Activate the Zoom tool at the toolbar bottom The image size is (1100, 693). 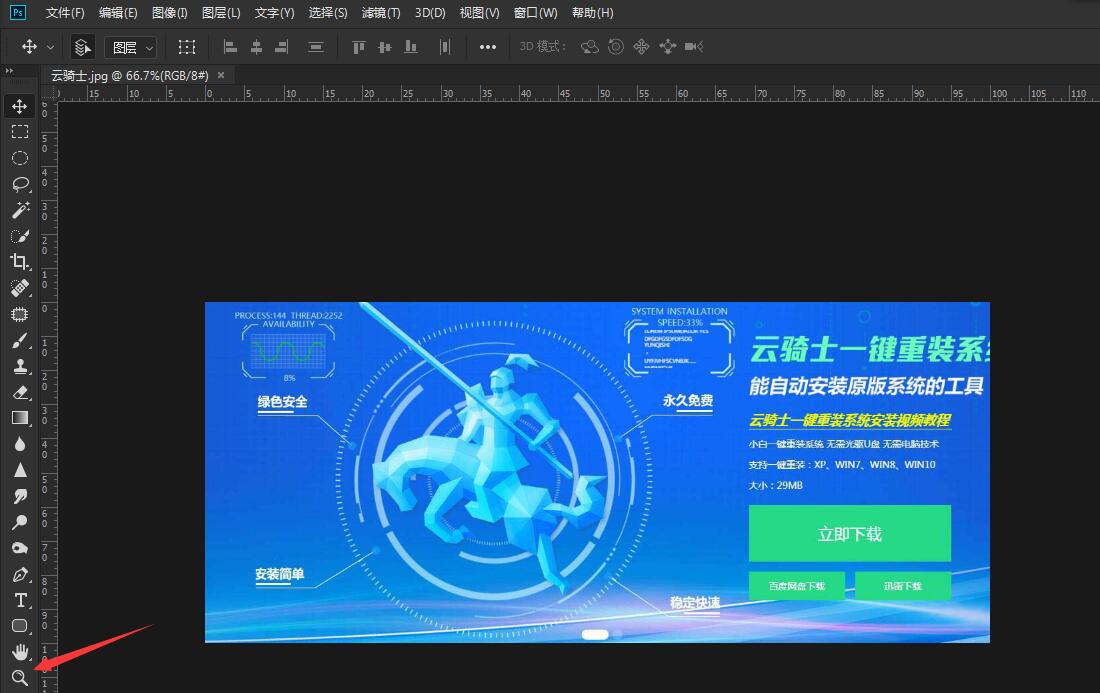point(20,678)
